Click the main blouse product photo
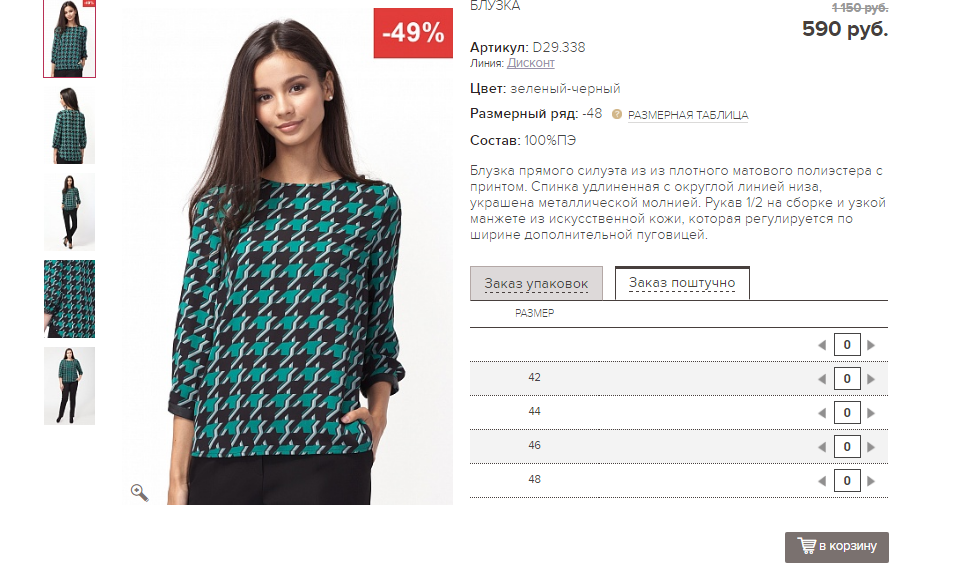 click(x=287, y=255)
